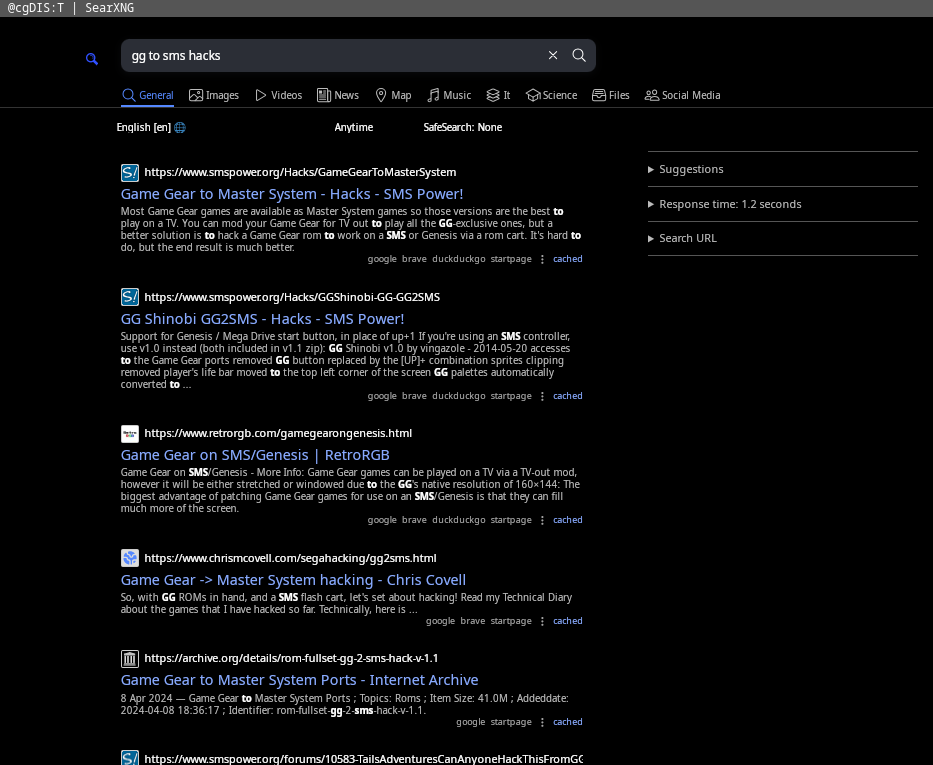The height and width of the screenshot is (765, 933).
Task: Open three-dot menu for Internet Archive result
Action: click(542, 722)
